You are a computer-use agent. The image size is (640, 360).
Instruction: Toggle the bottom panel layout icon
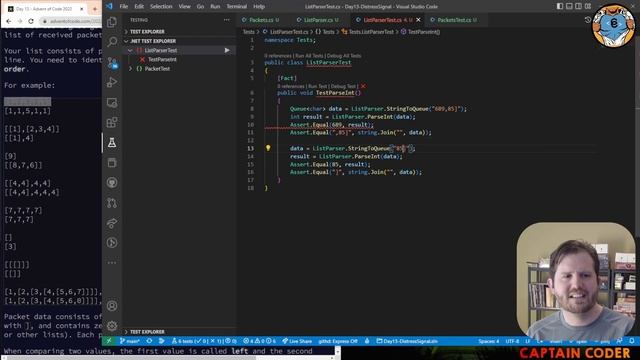click(569, 6)
